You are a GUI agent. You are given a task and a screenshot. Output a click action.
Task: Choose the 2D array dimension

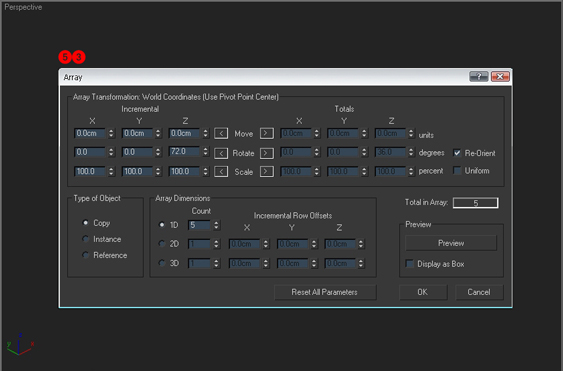click(x=162, y=244)
